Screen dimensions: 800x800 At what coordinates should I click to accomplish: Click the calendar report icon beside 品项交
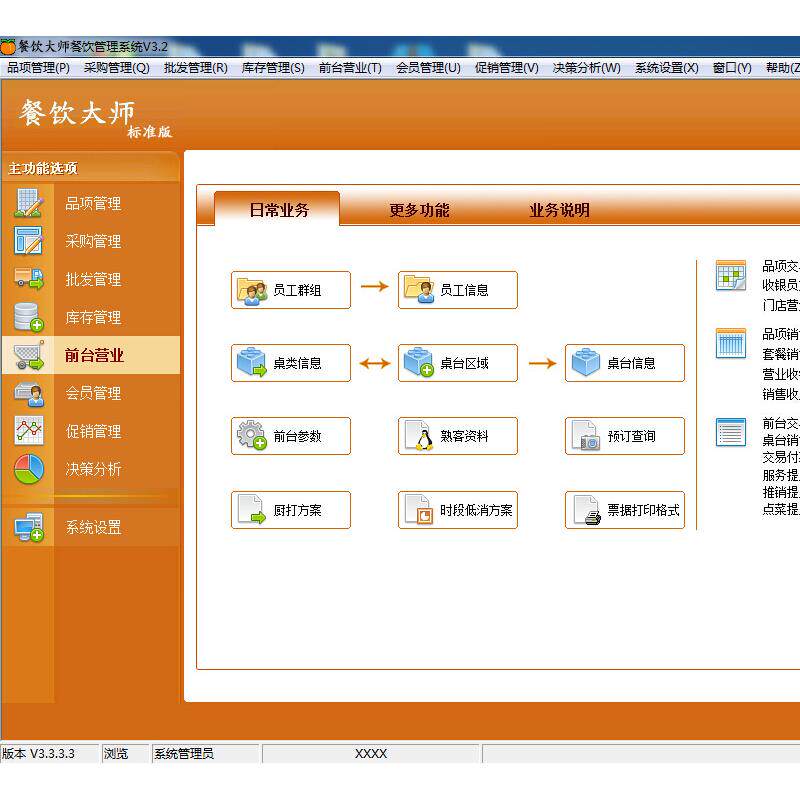click(x=731, y=276)
